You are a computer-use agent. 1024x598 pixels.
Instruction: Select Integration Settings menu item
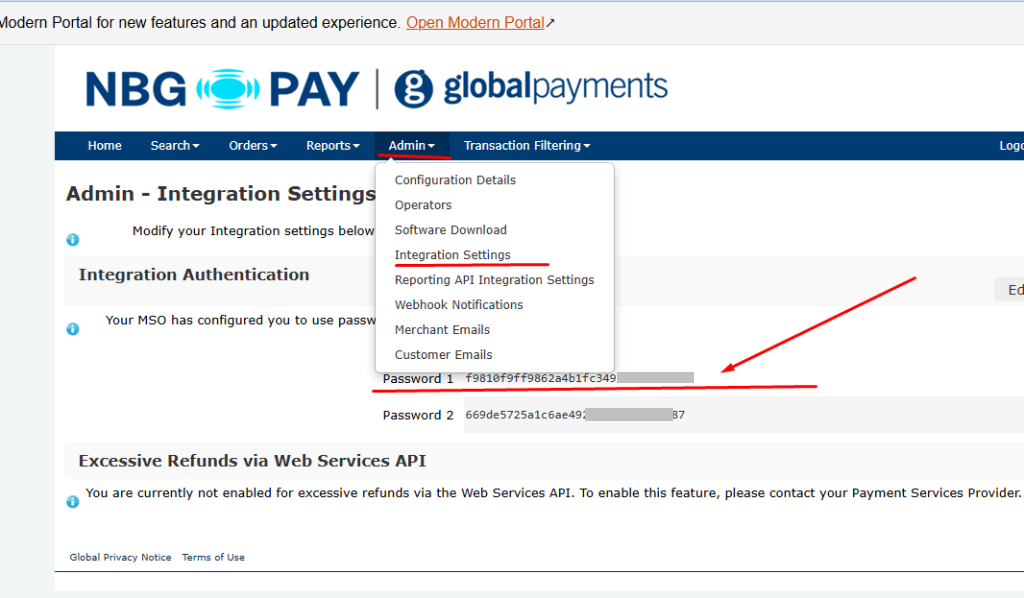coord(453,255)
